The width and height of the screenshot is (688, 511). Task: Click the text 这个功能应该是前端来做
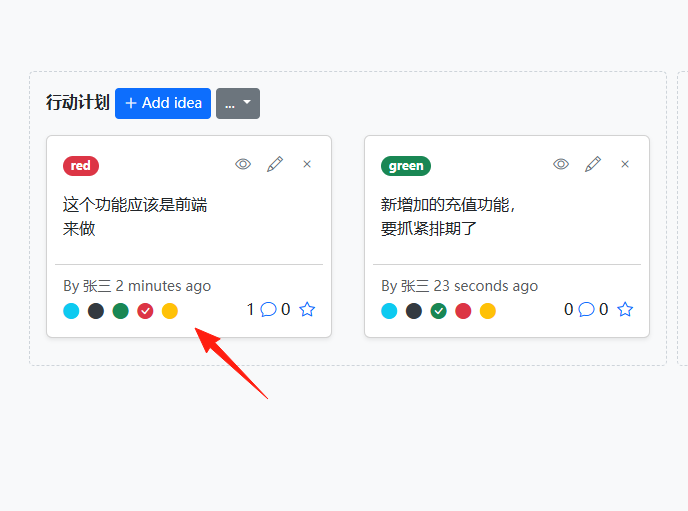click(x=135, y=217)
